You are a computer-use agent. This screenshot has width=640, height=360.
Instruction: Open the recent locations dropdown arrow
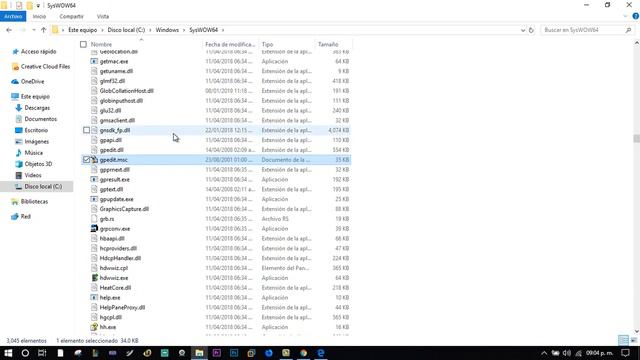click(33, 30)
